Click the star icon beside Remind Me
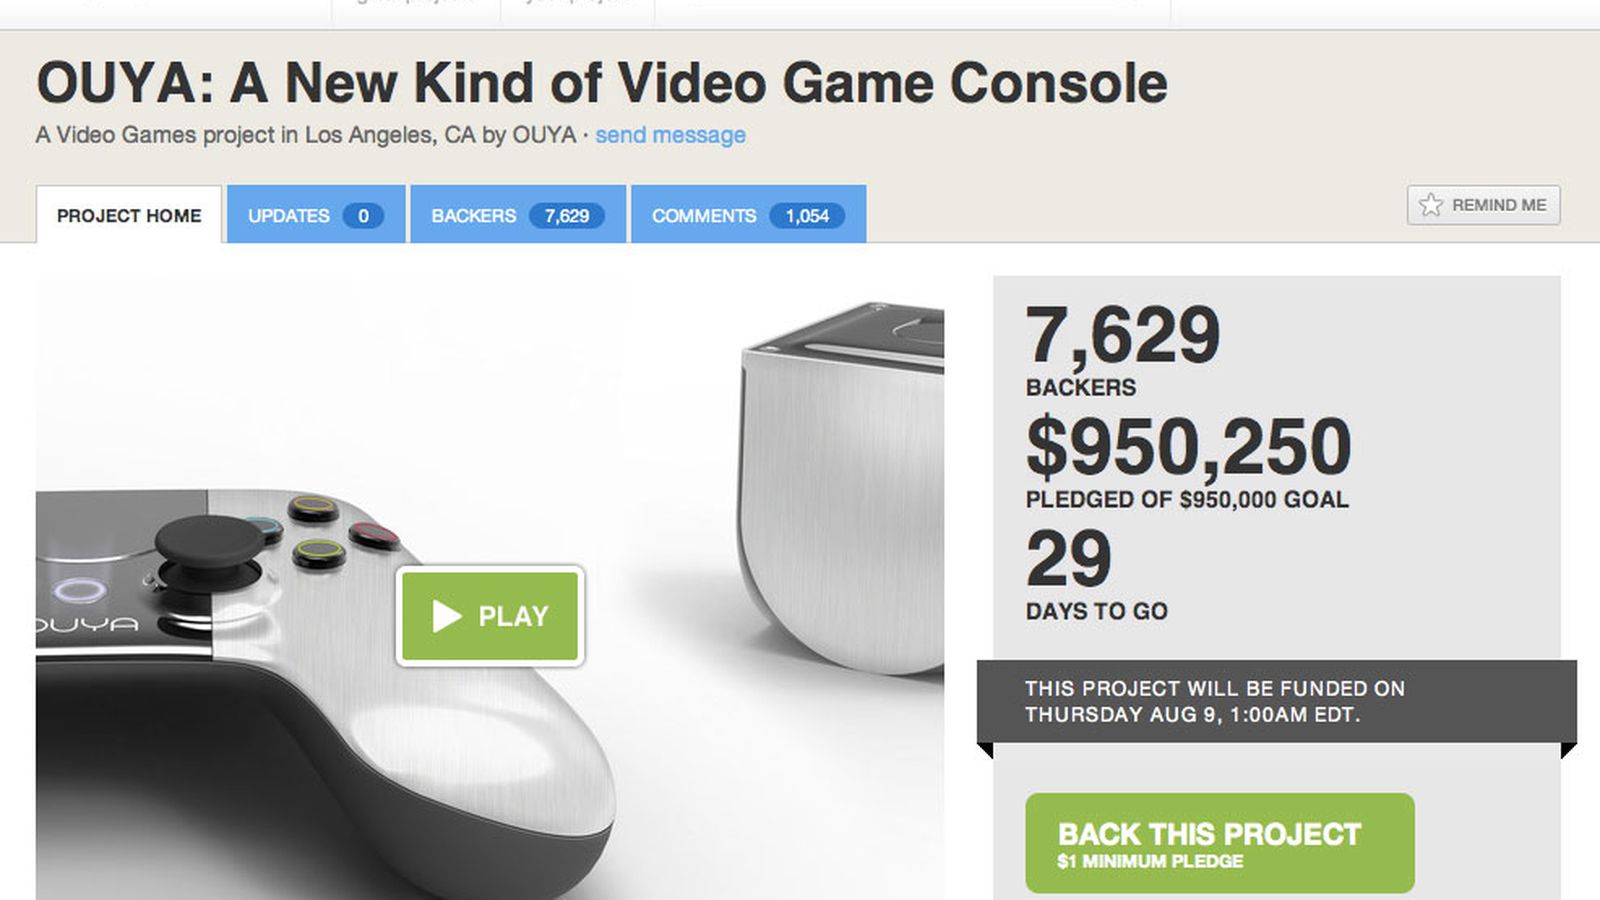This screenshot has width=1600, height=900. (1431, 205)
